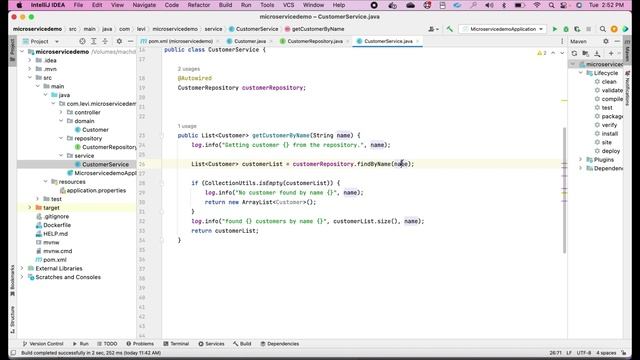640x360 pixels.
Task: Collapse all icon in Project panel
Action: click(x=105, y=41)
